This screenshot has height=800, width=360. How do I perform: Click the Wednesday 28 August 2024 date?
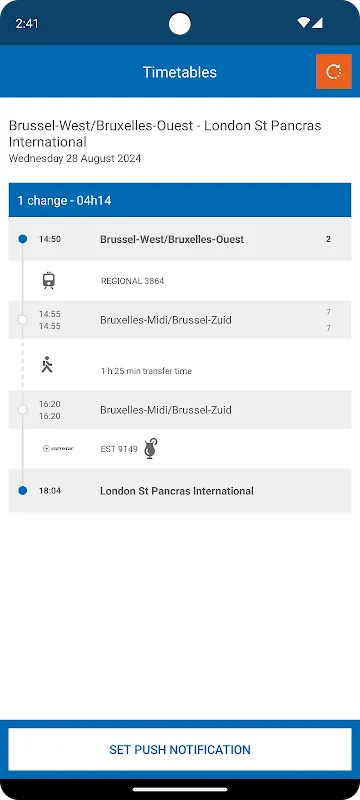tap(75, 159)
